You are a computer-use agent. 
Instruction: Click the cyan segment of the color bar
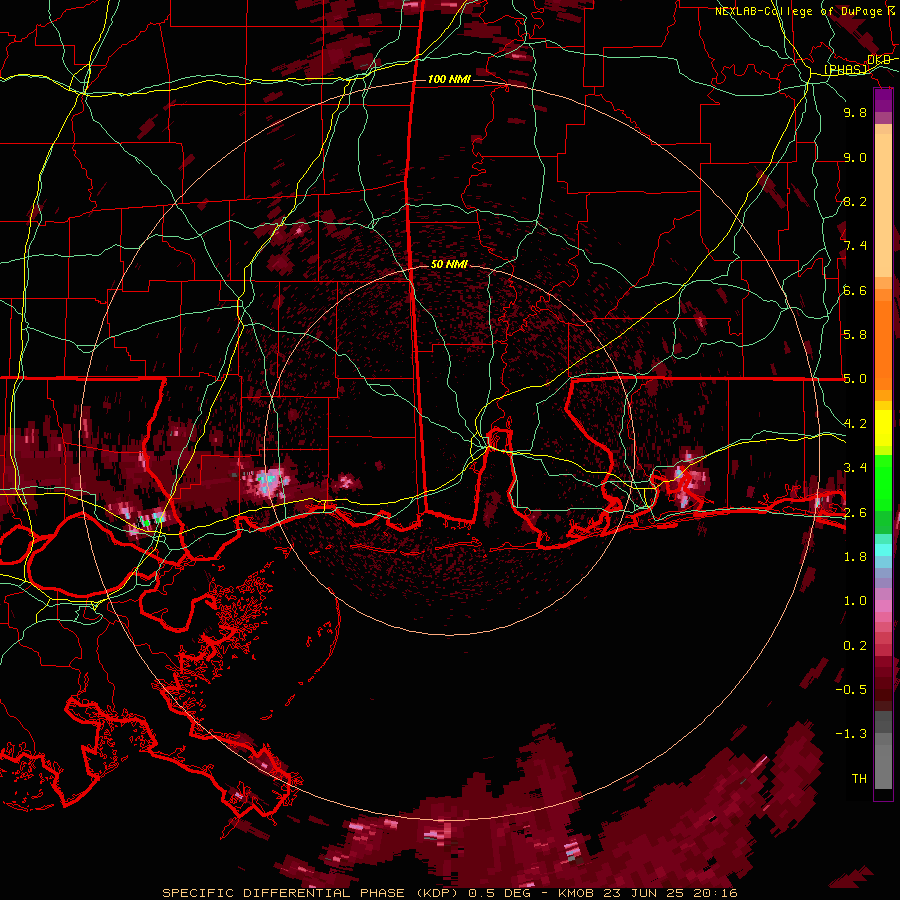pyautogui.click(x=883, y=549)
